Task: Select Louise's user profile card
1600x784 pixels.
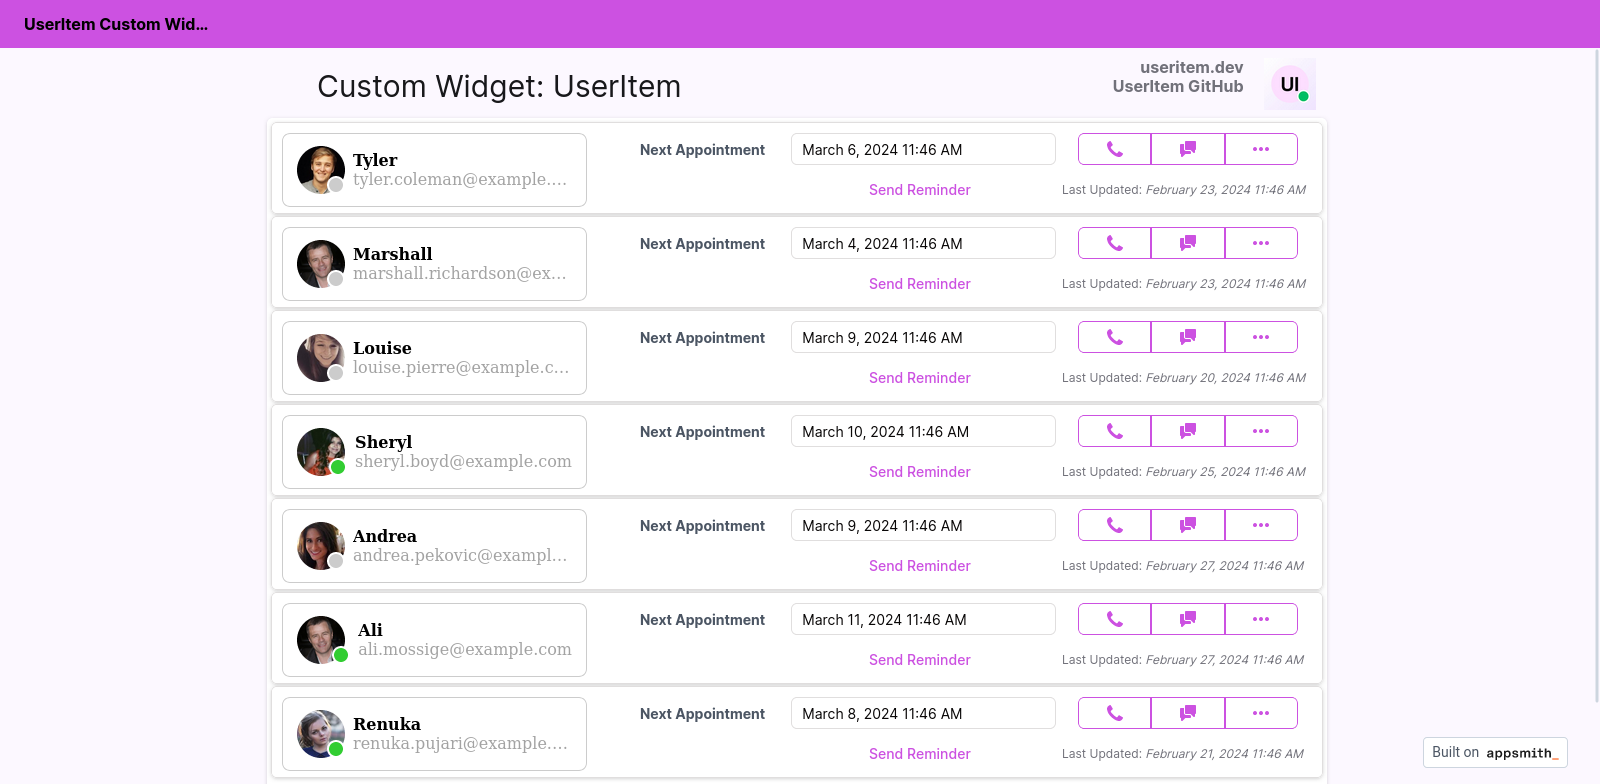Action: pos(434,358)
